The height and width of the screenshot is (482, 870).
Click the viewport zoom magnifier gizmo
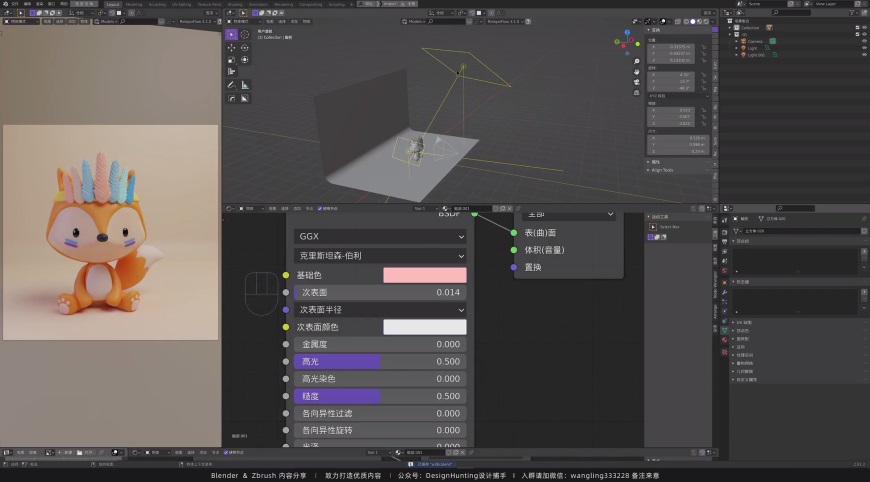coord(636,62)
